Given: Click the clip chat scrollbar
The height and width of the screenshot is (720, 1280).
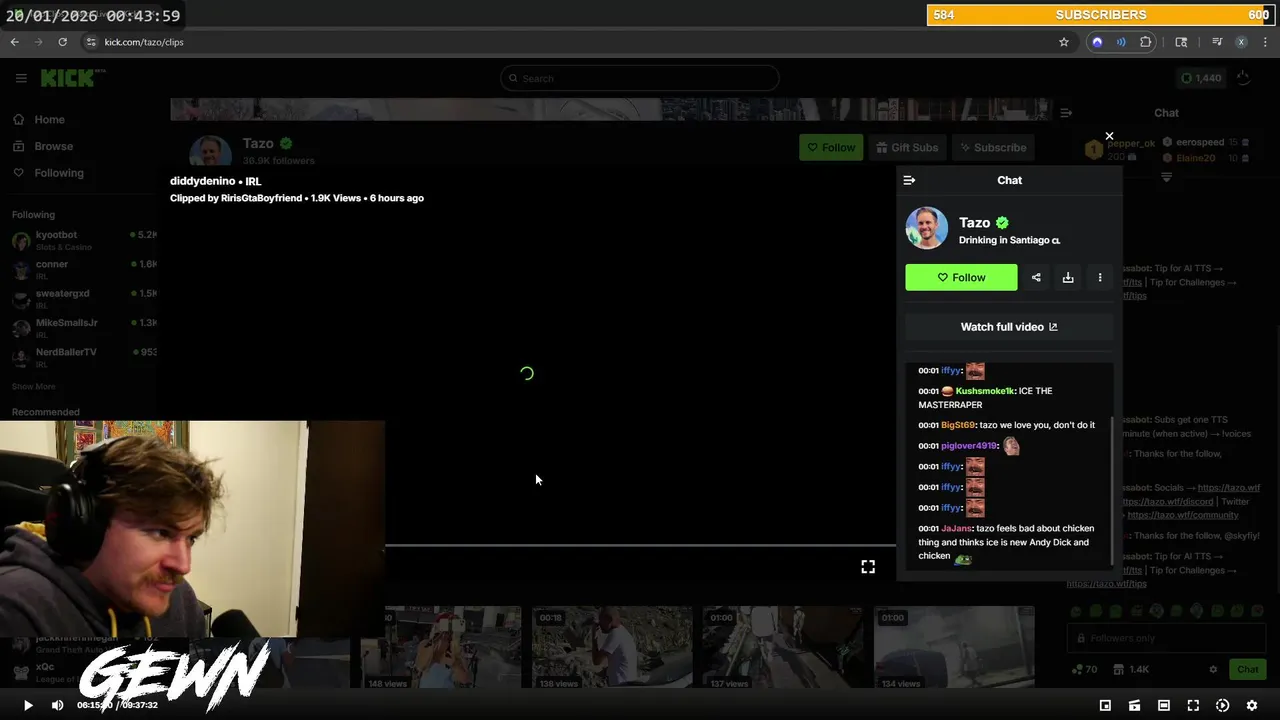Looking at the screenshot, I should click(1111, 490).
